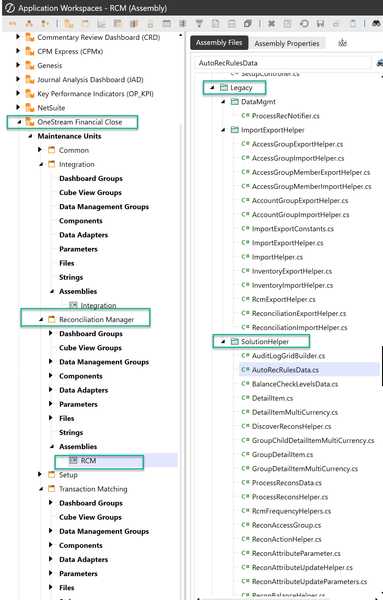383x600 pixels.
Task: Click the clipboard paste icon in toolbar
Action: point(353,24)
